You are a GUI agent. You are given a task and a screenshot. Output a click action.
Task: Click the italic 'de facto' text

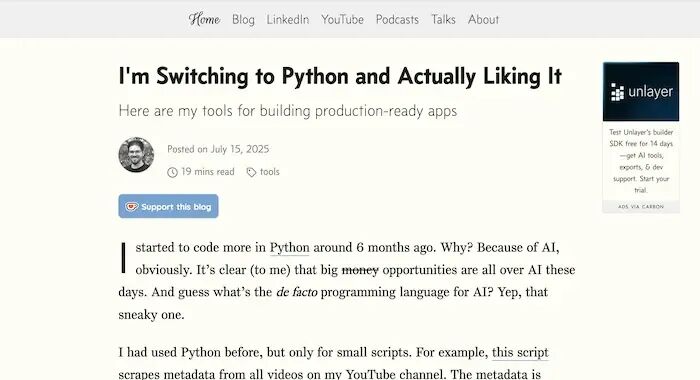tap(297, 292)
